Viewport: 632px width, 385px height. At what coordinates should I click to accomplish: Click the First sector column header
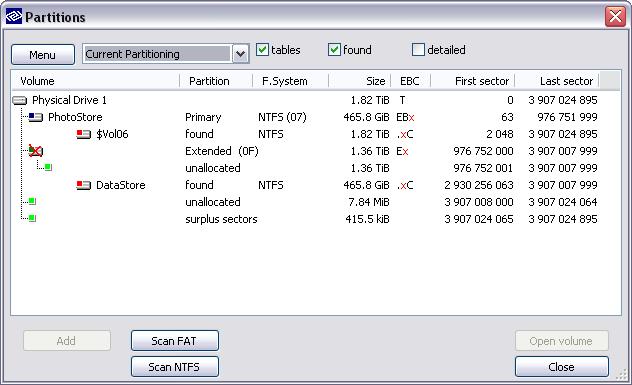[x=473, y=81]
